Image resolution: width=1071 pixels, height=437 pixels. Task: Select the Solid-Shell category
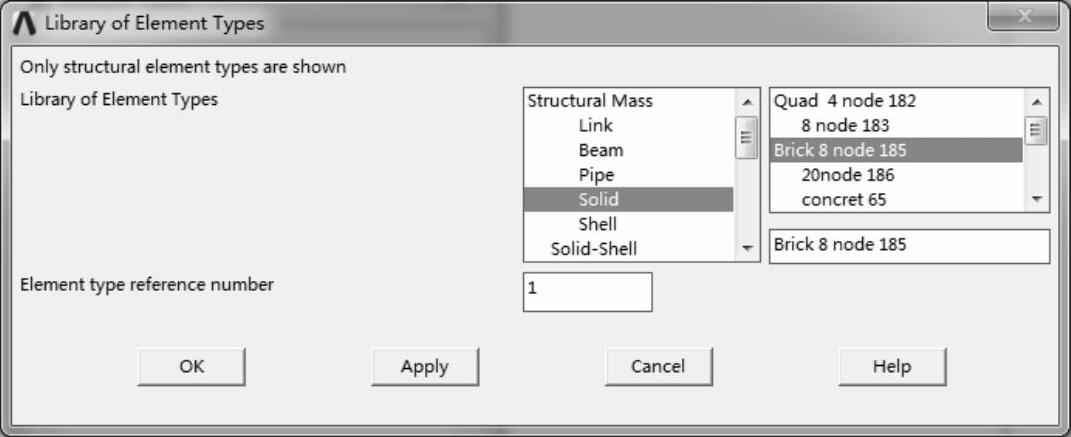[594, 249]
